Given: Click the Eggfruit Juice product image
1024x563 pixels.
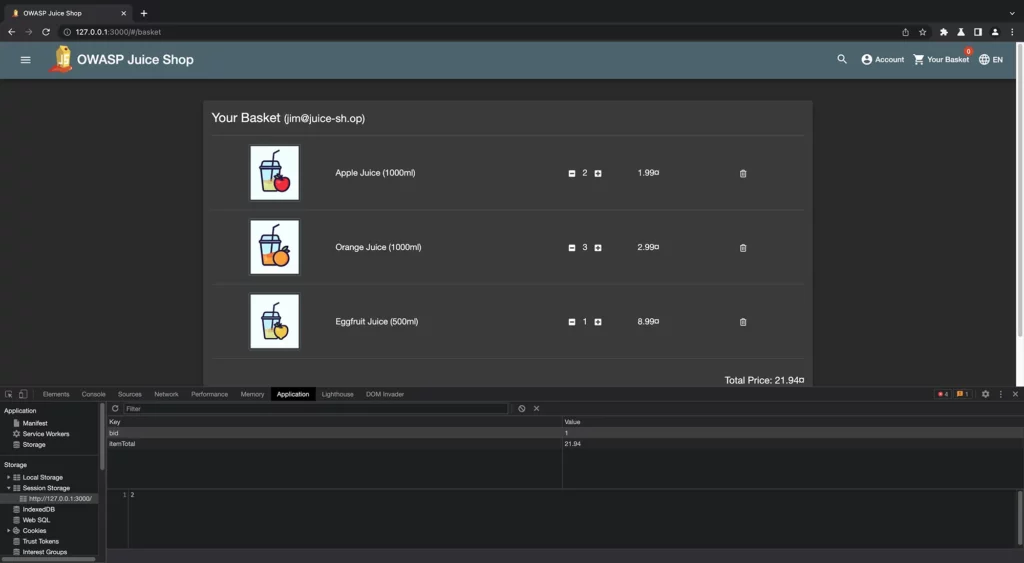Looking at the screenshot, I should [274, 321].
